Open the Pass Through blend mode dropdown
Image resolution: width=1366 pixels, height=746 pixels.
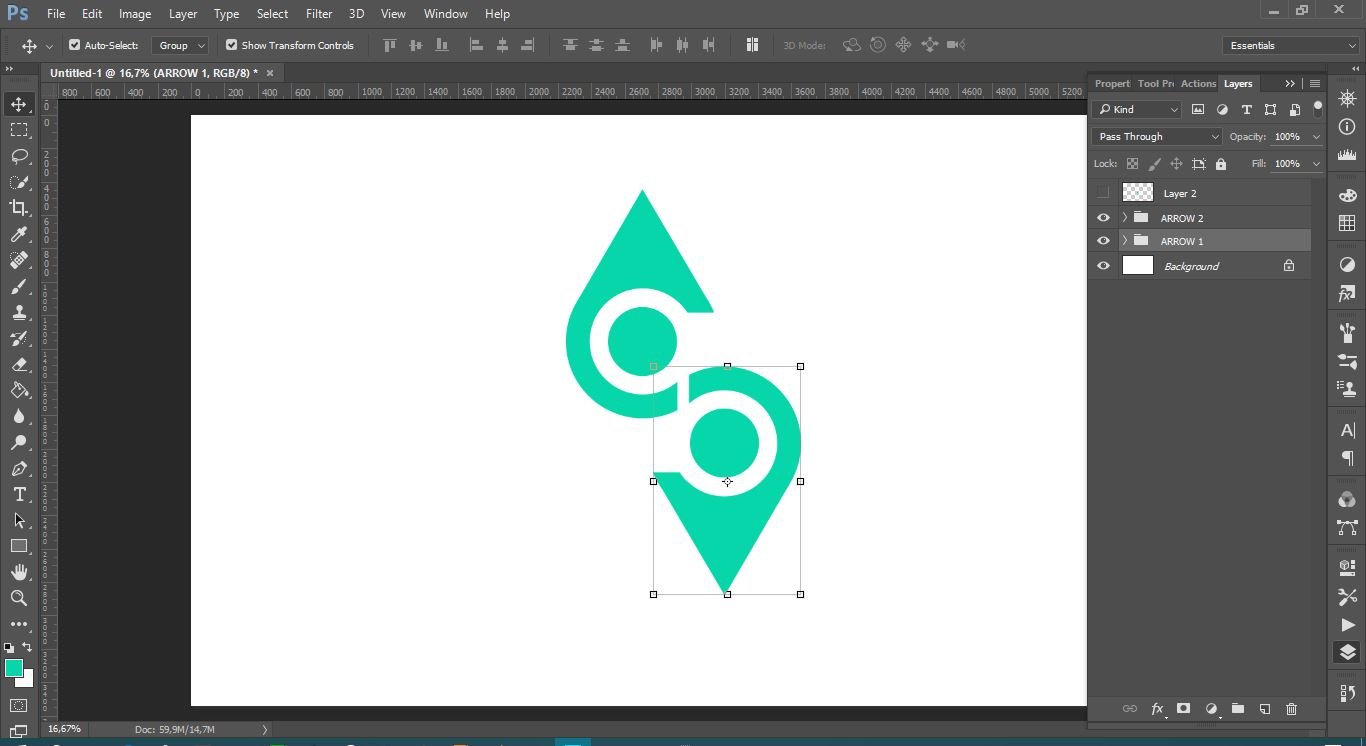click(1157, 137)
